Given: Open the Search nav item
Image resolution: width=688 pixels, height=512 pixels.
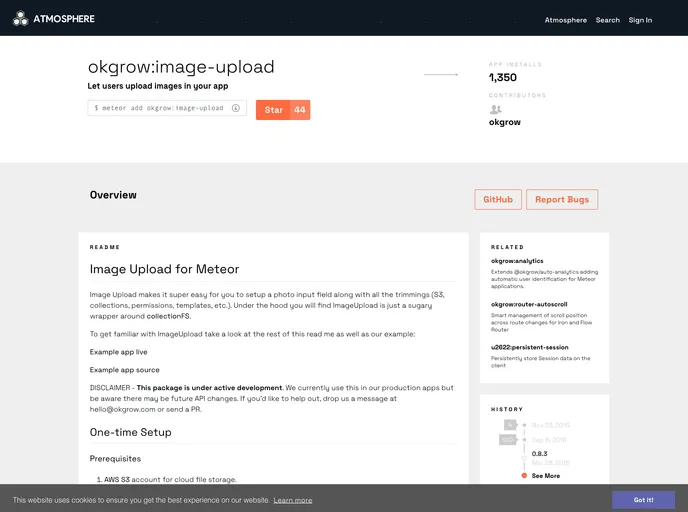Looking at the screenshot, I should 608,20.
